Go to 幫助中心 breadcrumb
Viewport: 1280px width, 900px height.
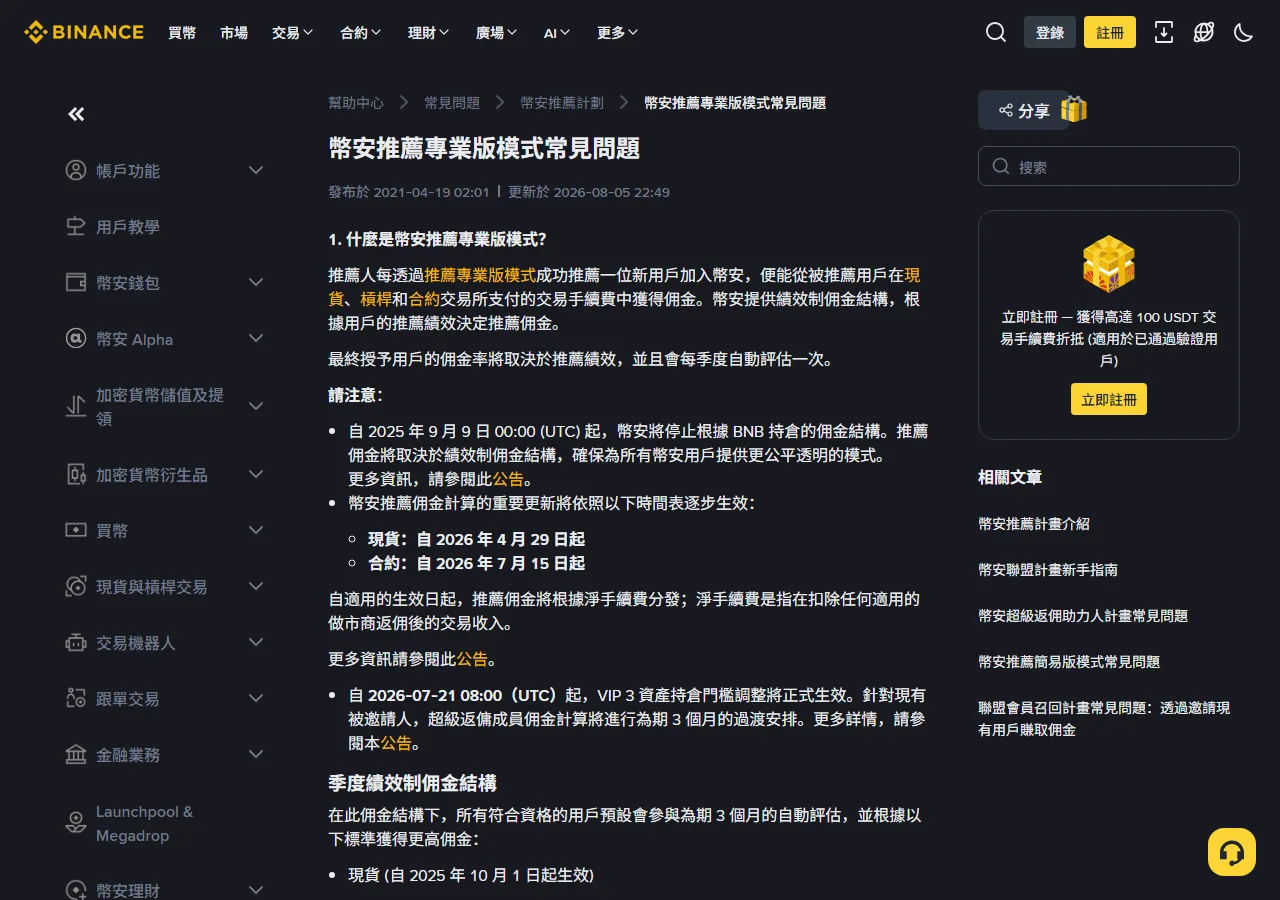(356, 102)
